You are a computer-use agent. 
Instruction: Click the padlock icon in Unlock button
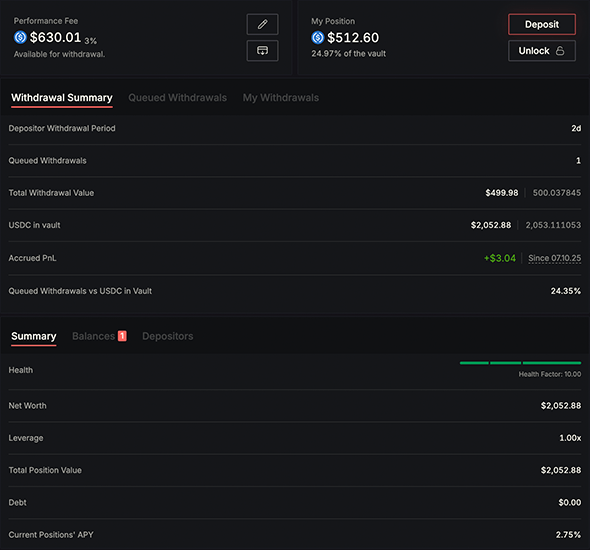coord(560,51)
